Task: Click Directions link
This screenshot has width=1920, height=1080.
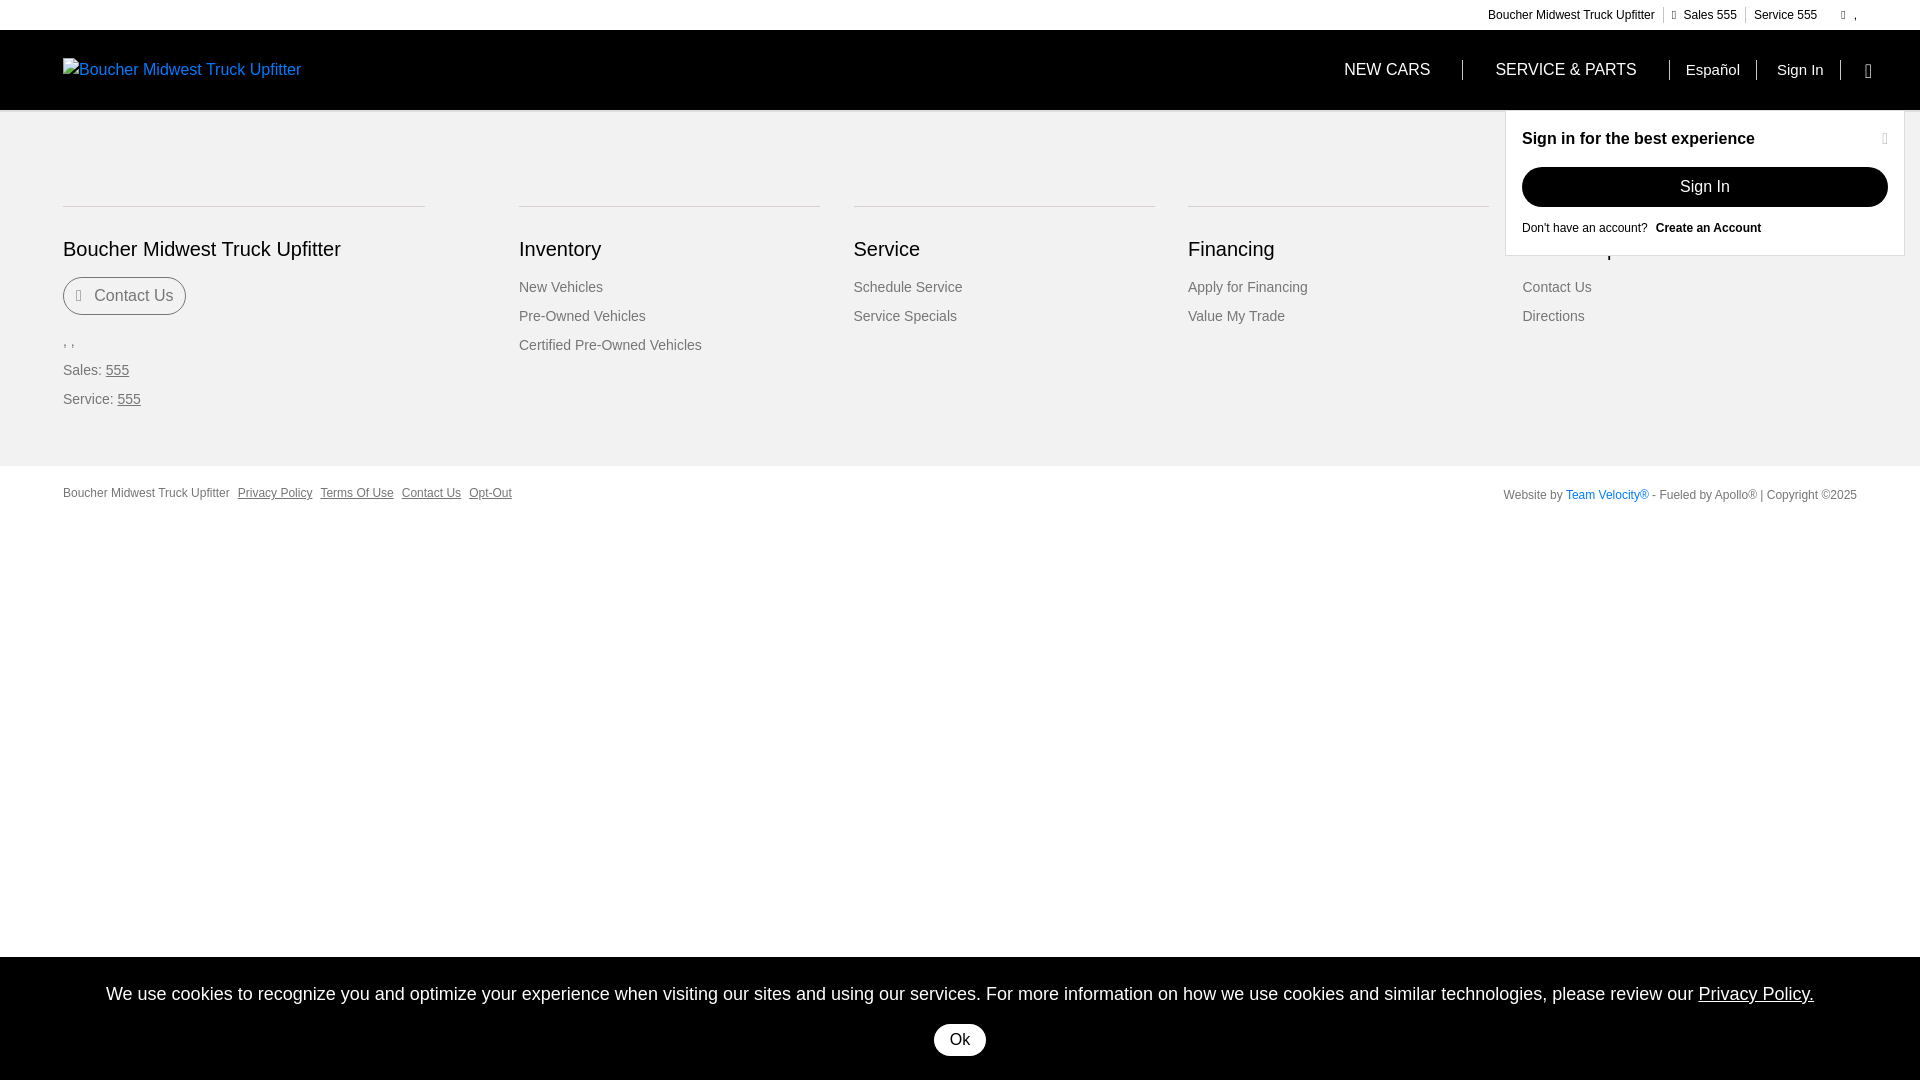Action: (1552, 316)
